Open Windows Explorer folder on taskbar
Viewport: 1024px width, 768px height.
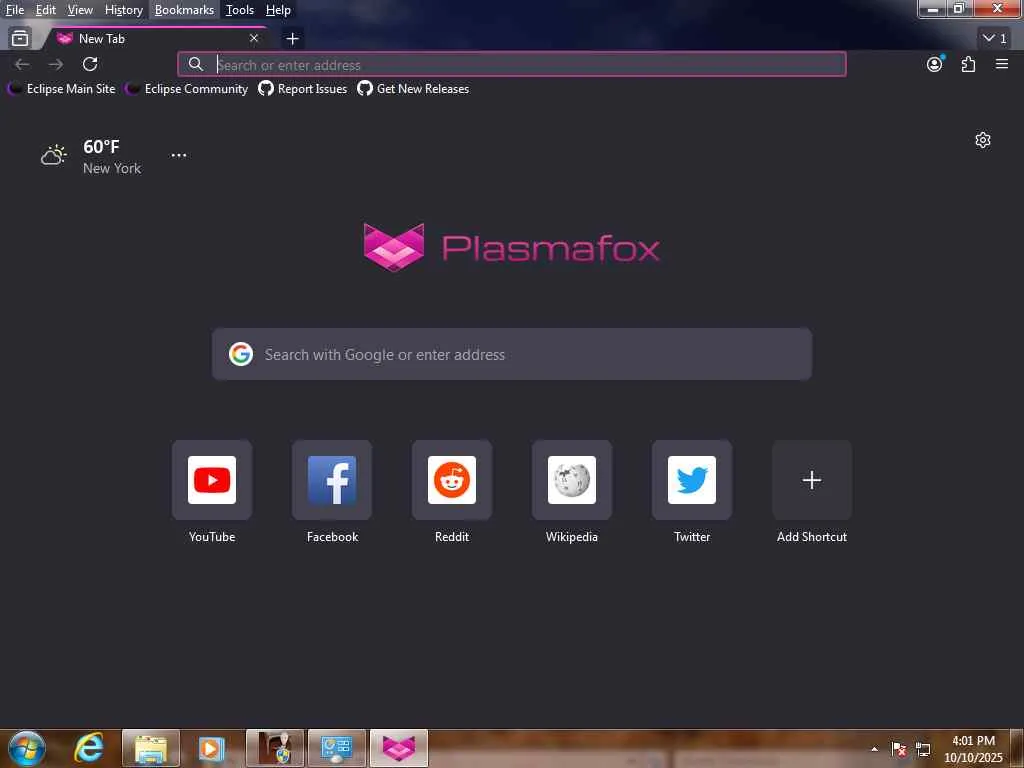(x=151, y=748)
